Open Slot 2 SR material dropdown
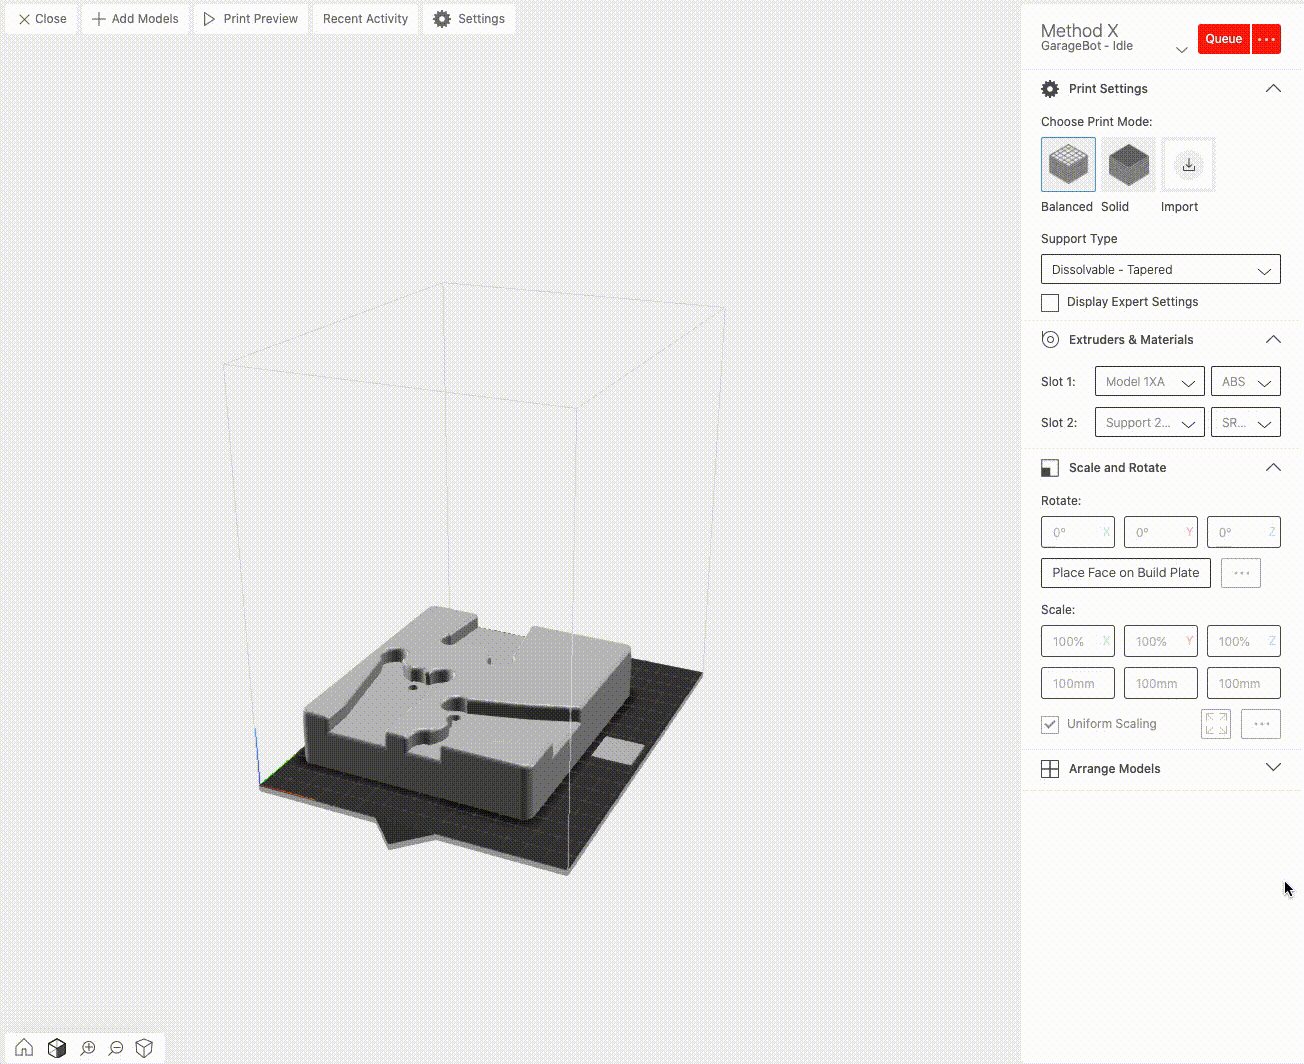Viewport: 1304px width, 1064px height. coord(1246,423)
